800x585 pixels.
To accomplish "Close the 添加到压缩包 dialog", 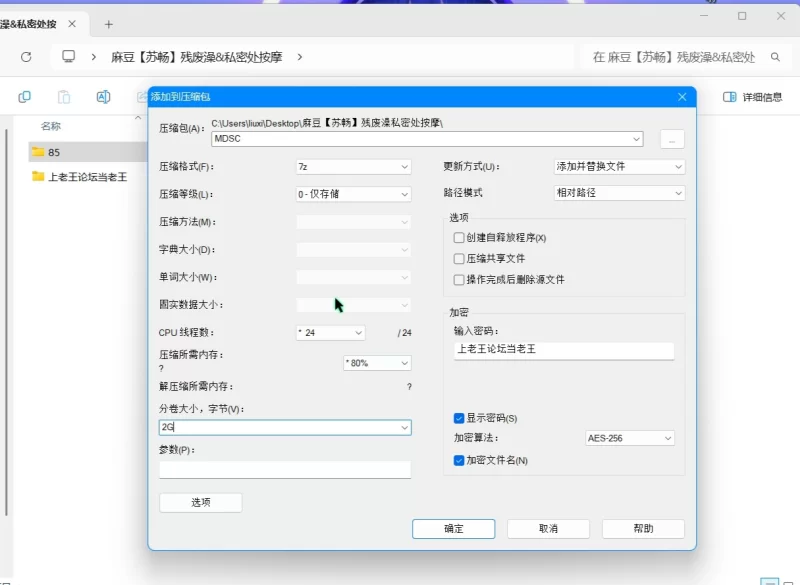I will pyautogui.click(x=682, y=97).
